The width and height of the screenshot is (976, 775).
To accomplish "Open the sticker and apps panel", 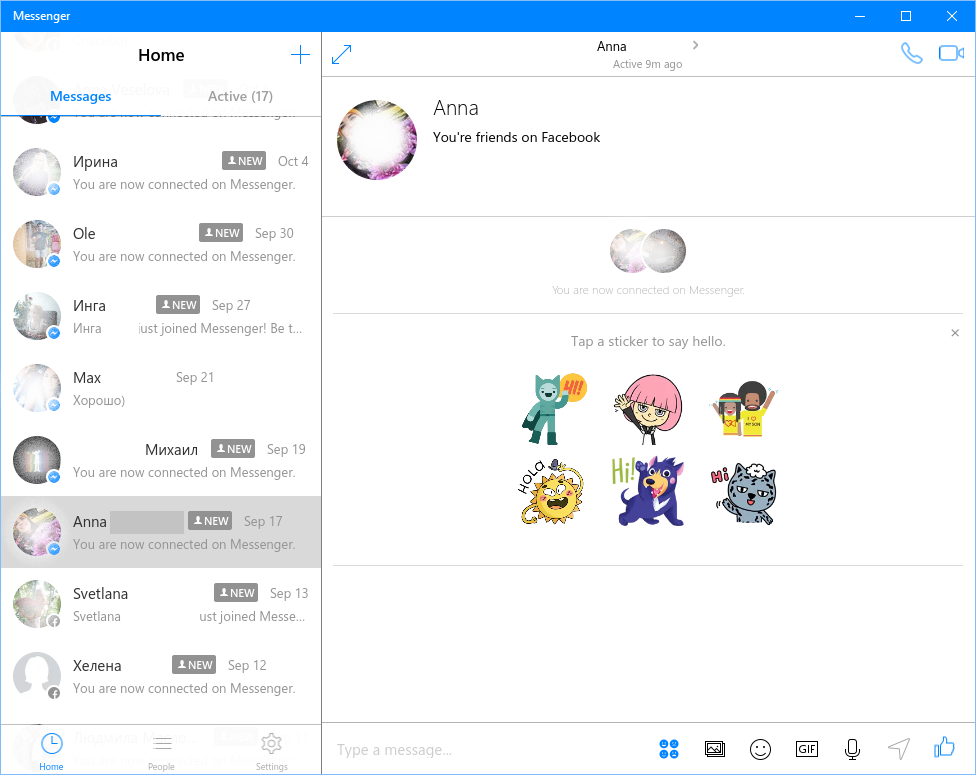I will click(669, 749).
